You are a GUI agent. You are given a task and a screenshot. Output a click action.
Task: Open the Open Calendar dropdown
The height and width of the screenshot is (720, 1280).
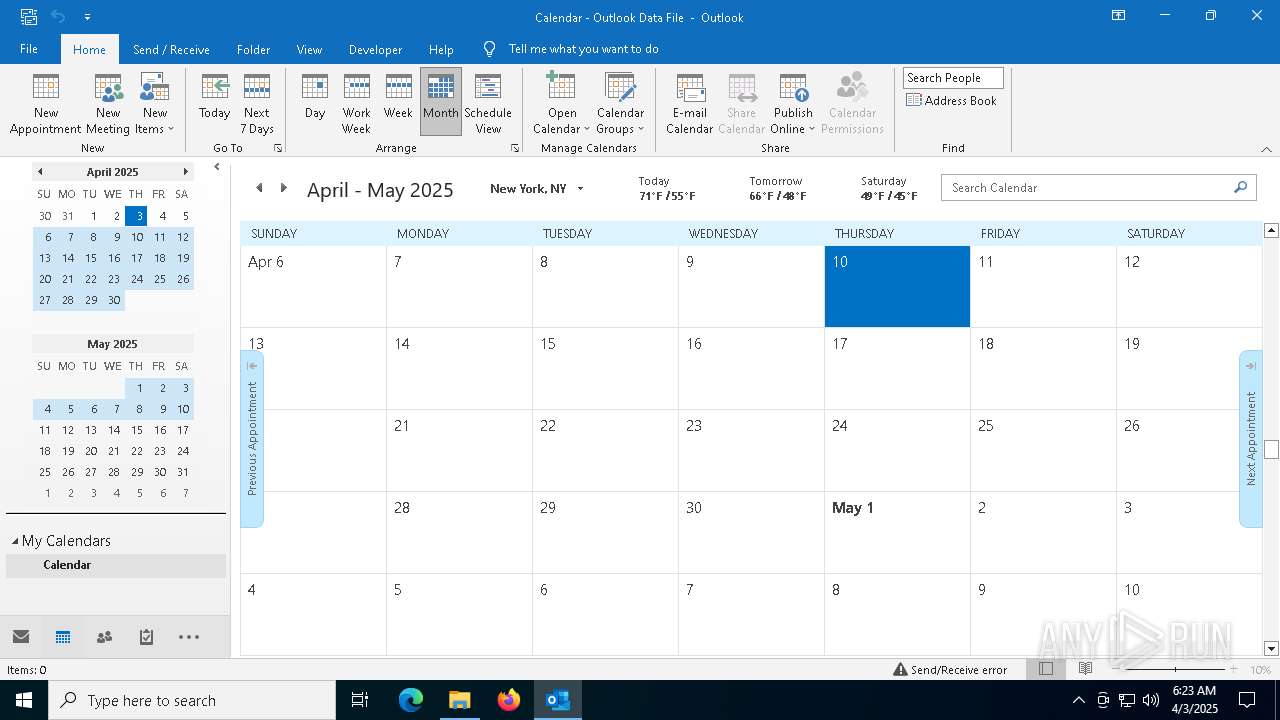click(x=562, y=103)
